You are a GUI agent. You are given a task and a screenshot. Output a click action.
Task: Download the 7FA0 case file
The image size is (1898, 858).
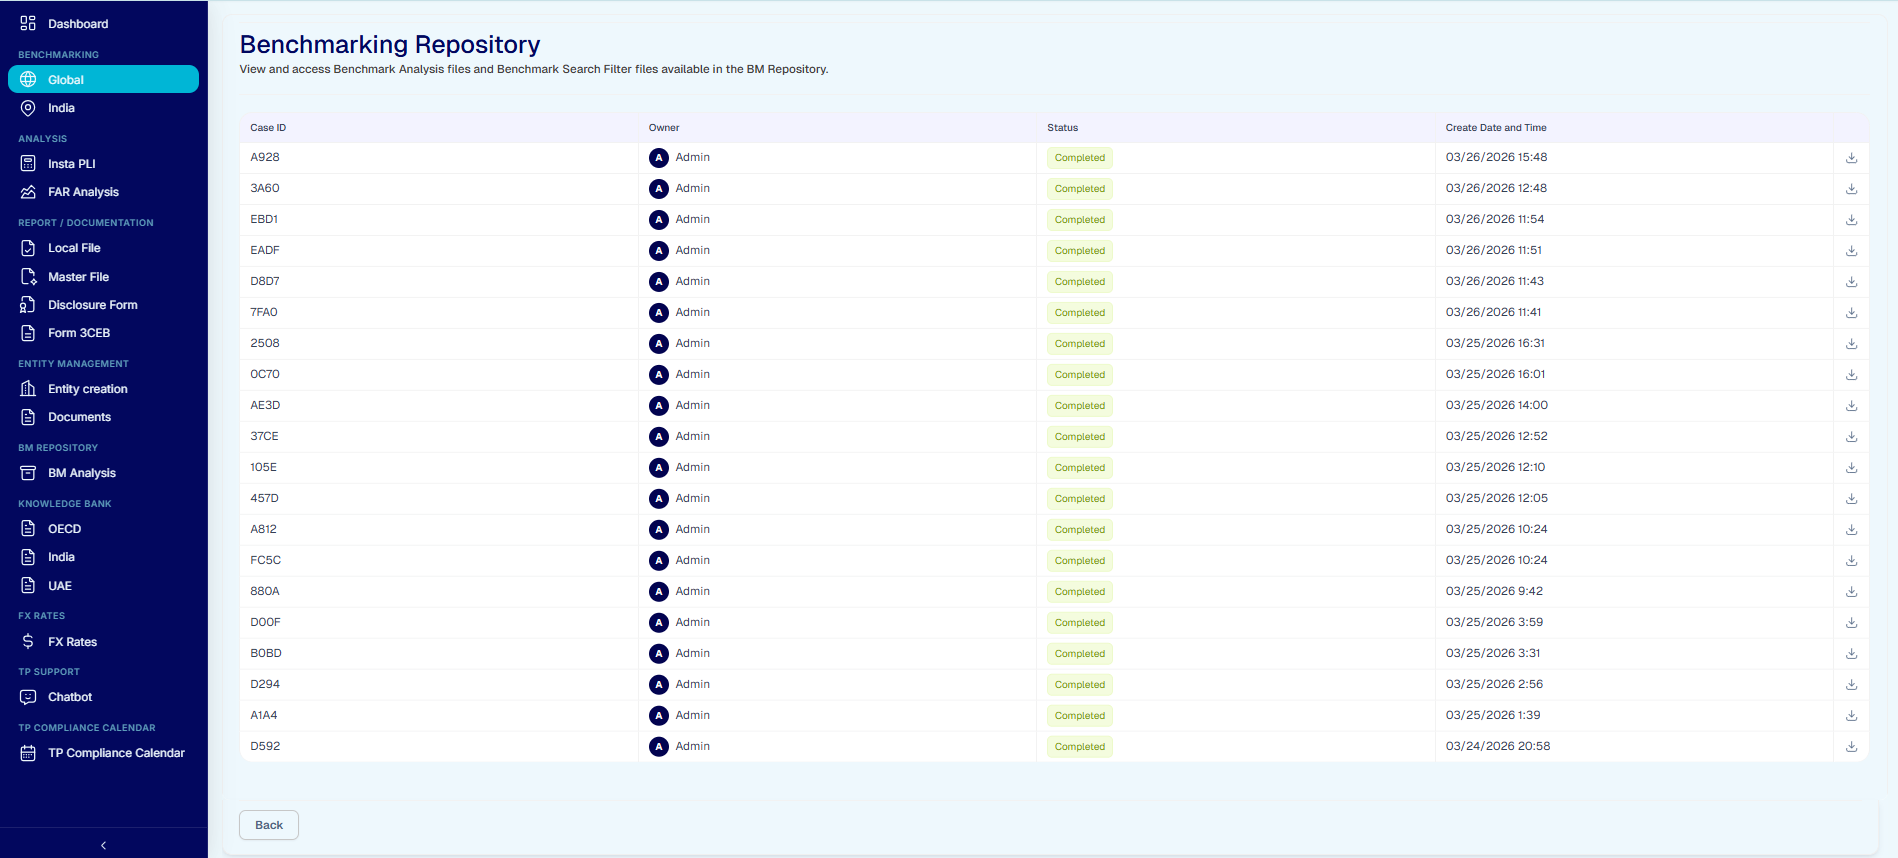(x=1851, y=313)
